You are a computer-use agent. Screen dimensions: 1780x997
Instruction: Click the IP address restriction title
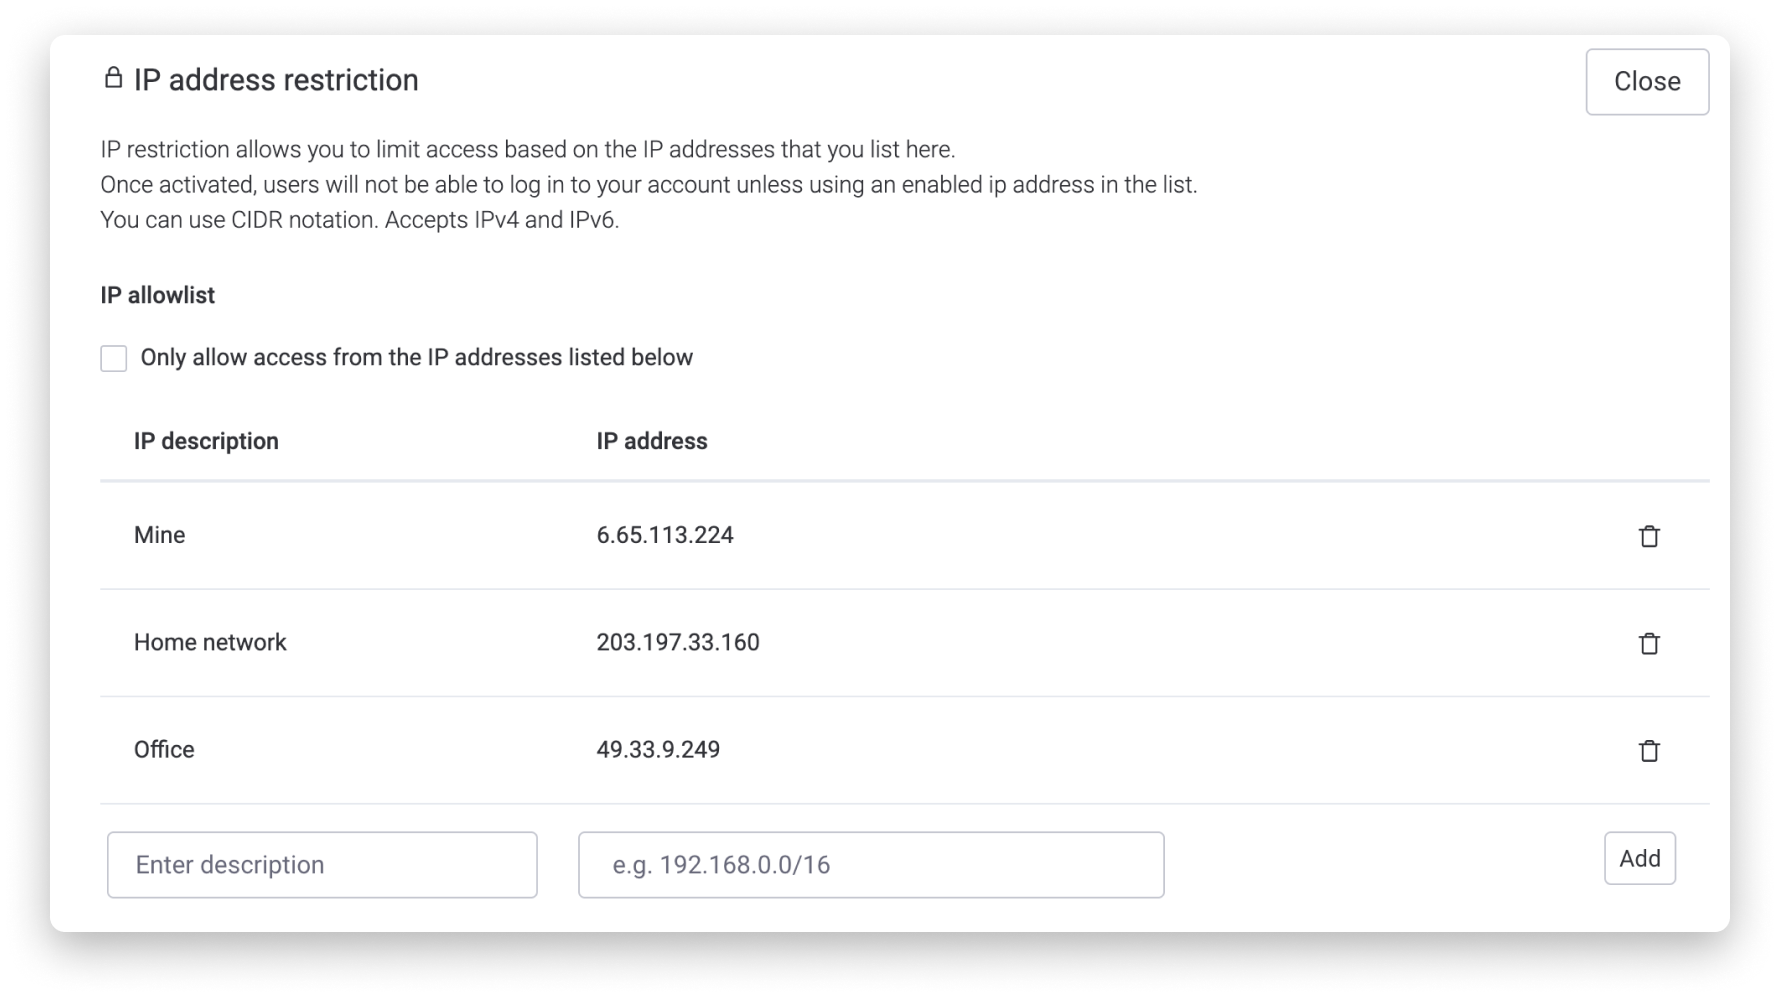pyautogui.click(x=276, y=80)
